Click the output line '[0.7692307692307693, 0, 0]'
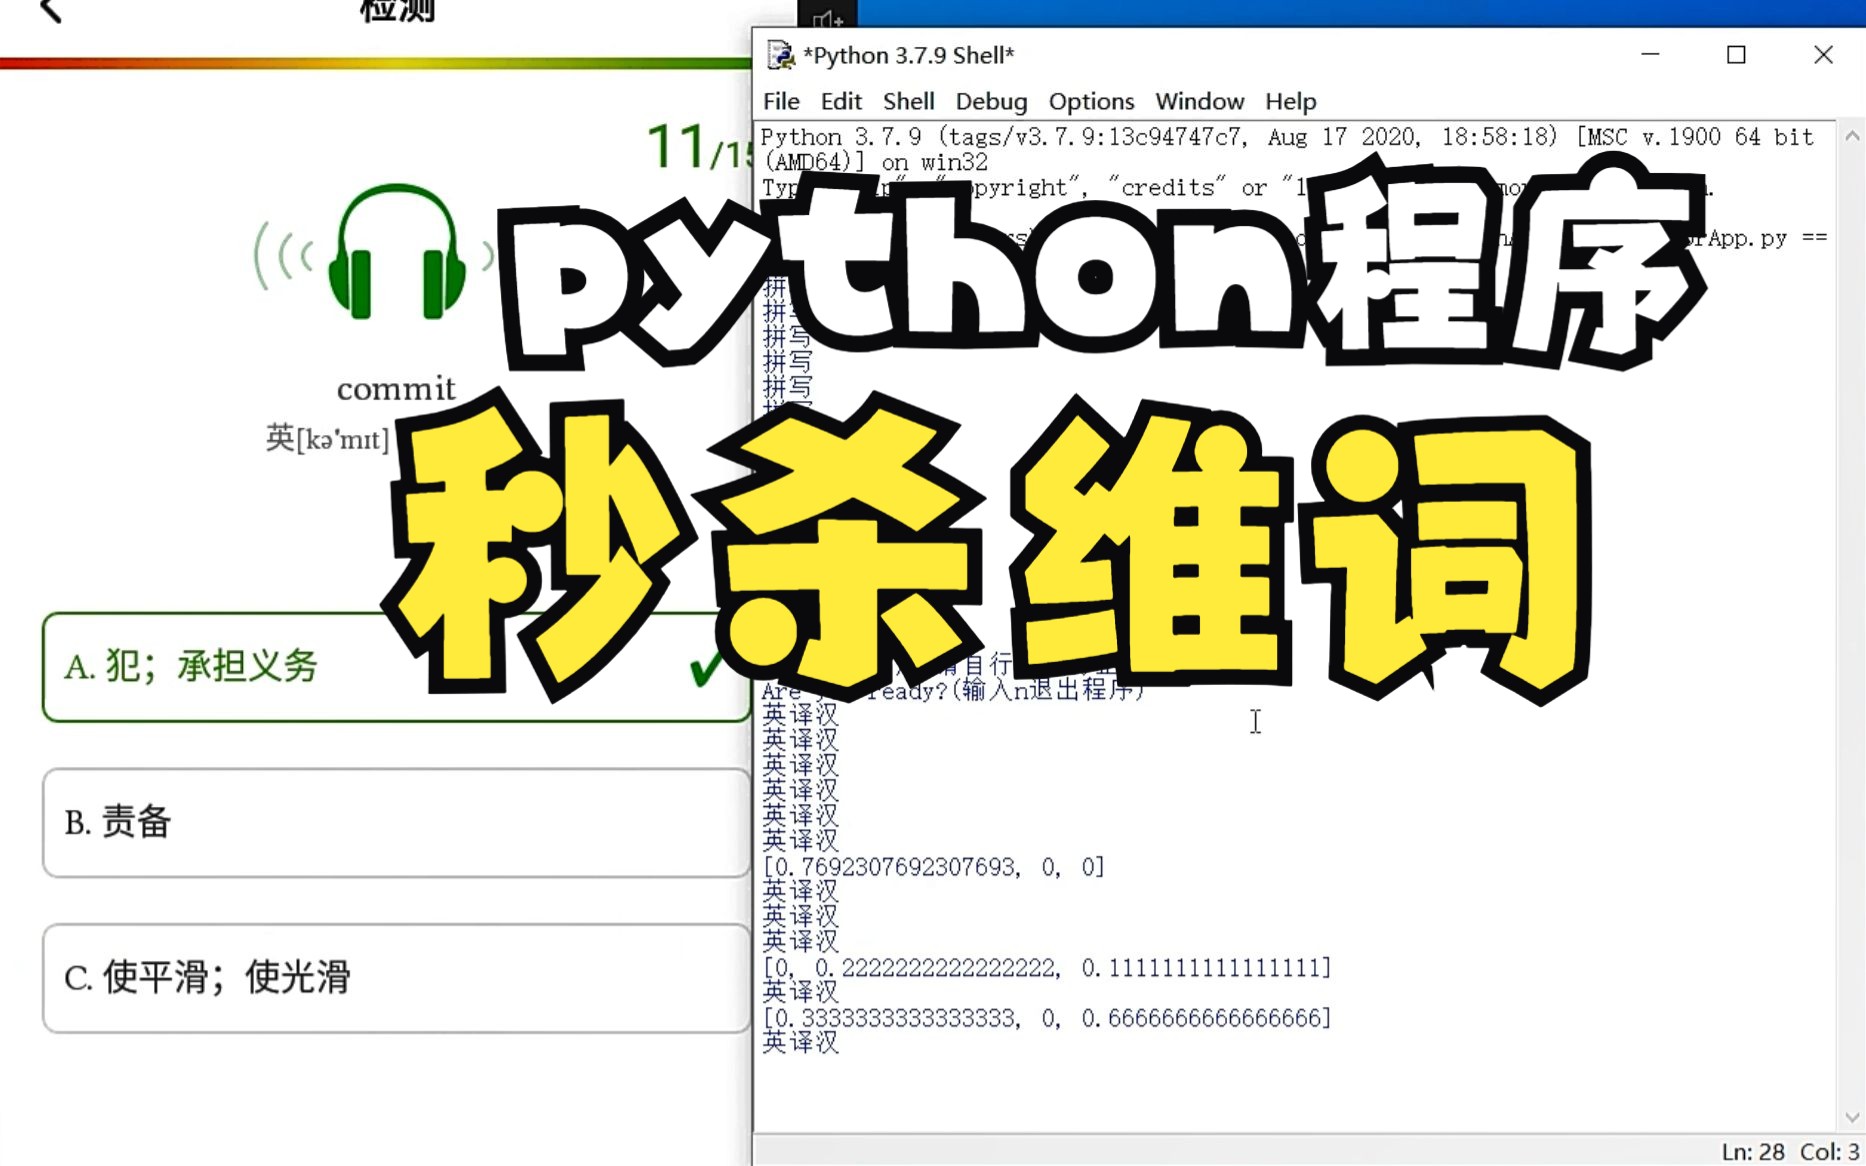The height and width of the screenshot is (1166, 1866). tap(933, 867)
